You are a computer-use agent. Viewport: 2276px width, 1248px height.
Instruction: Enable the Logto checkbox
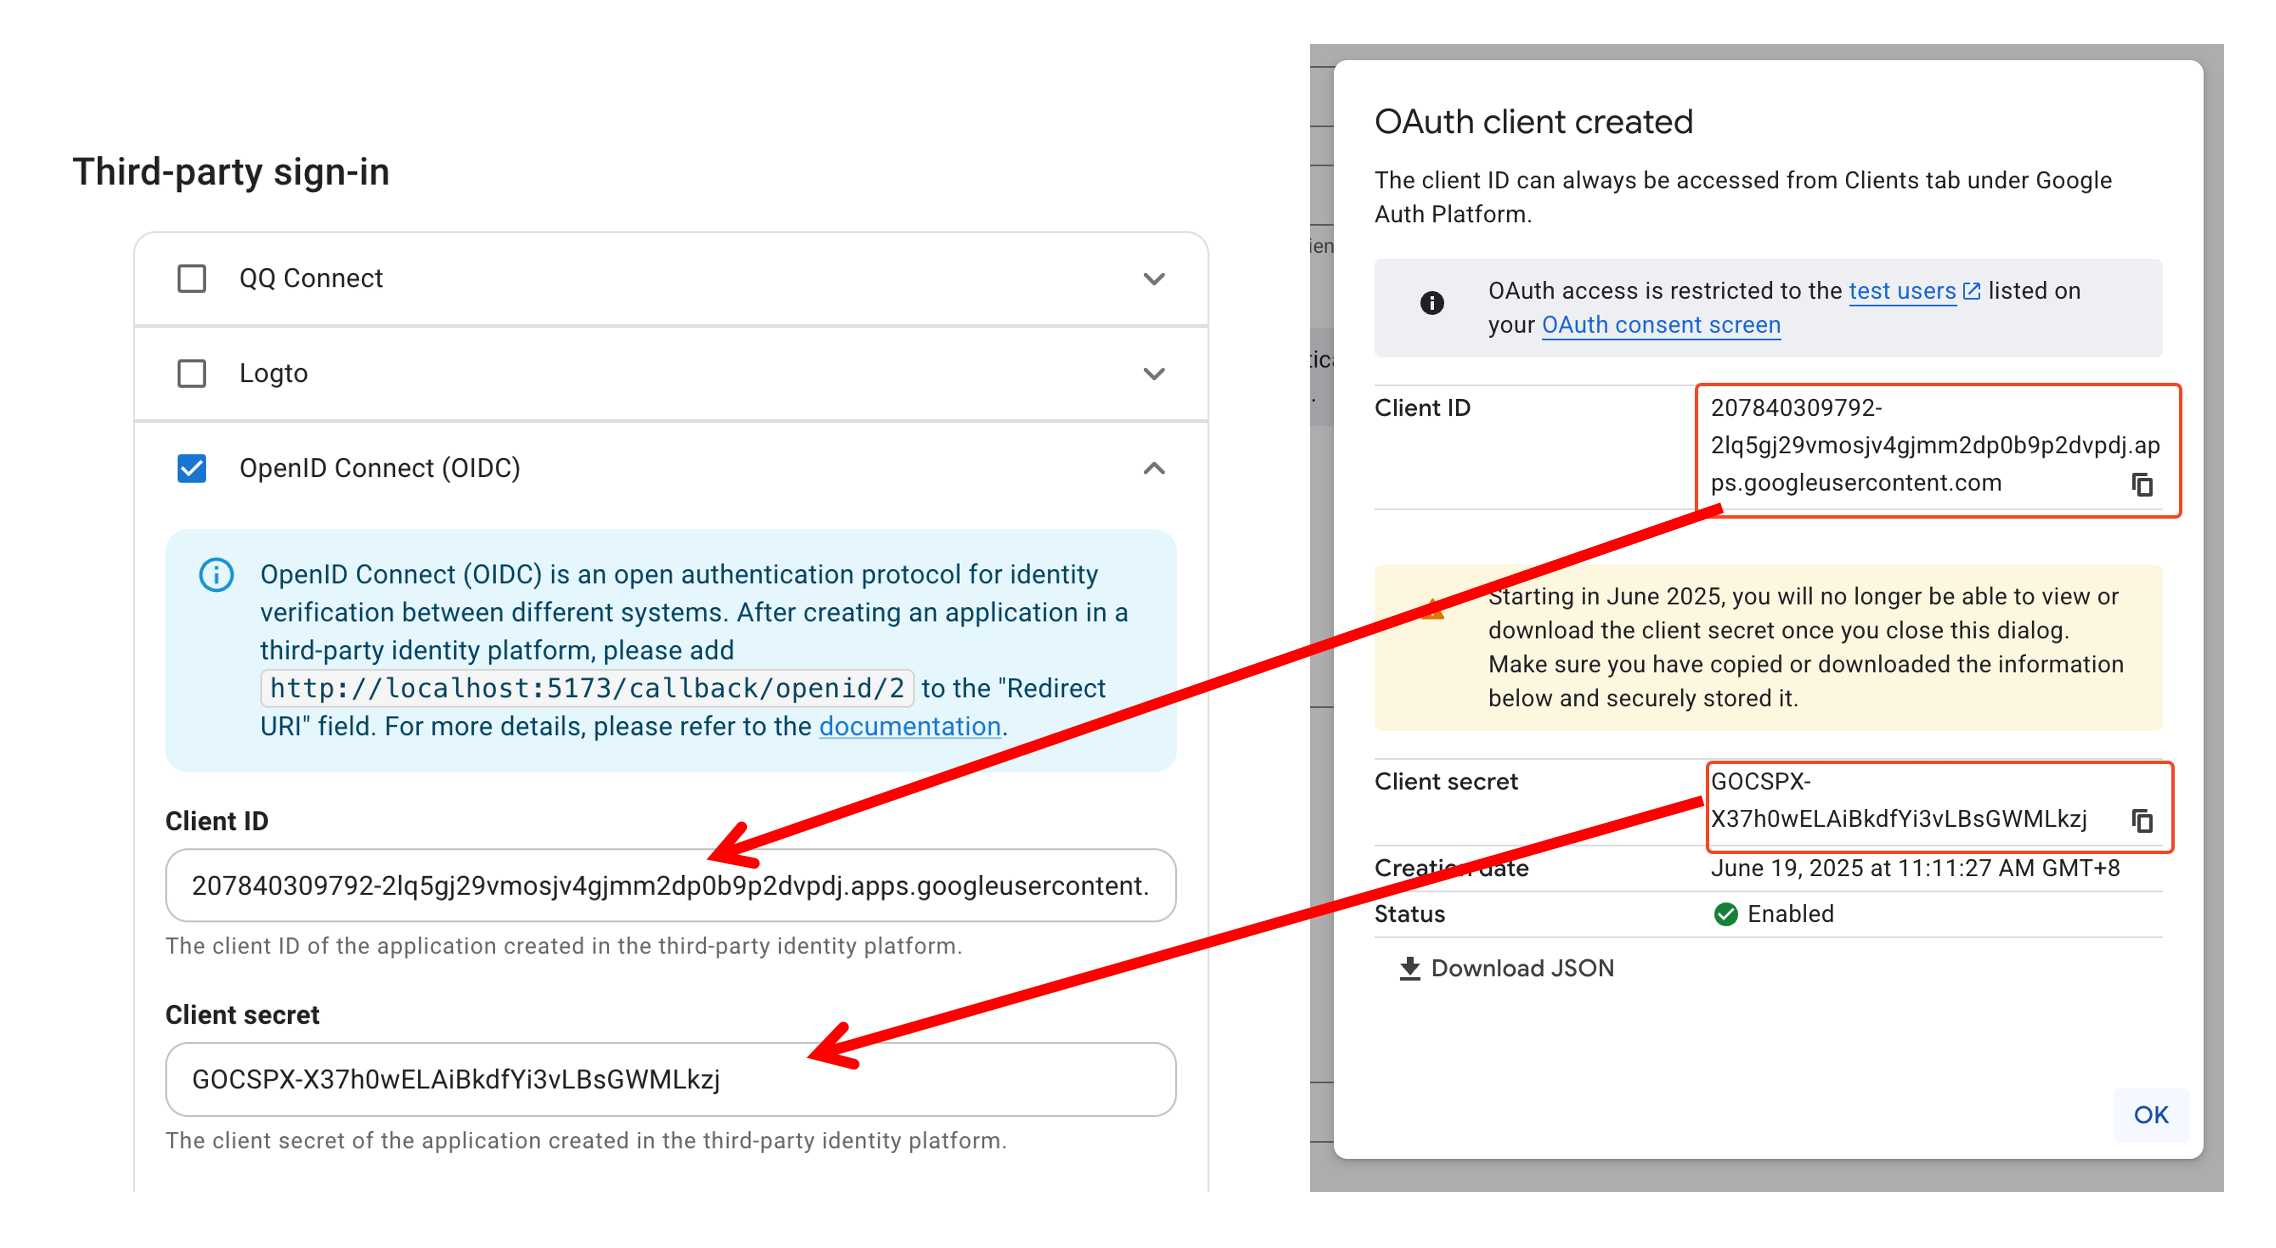190,373
